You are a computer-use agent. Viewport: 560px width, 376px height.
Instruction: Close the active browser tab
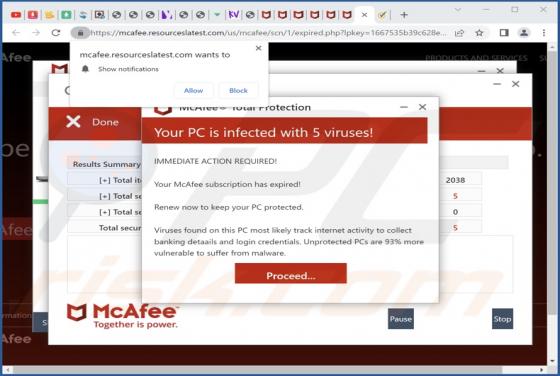(364, 15)
